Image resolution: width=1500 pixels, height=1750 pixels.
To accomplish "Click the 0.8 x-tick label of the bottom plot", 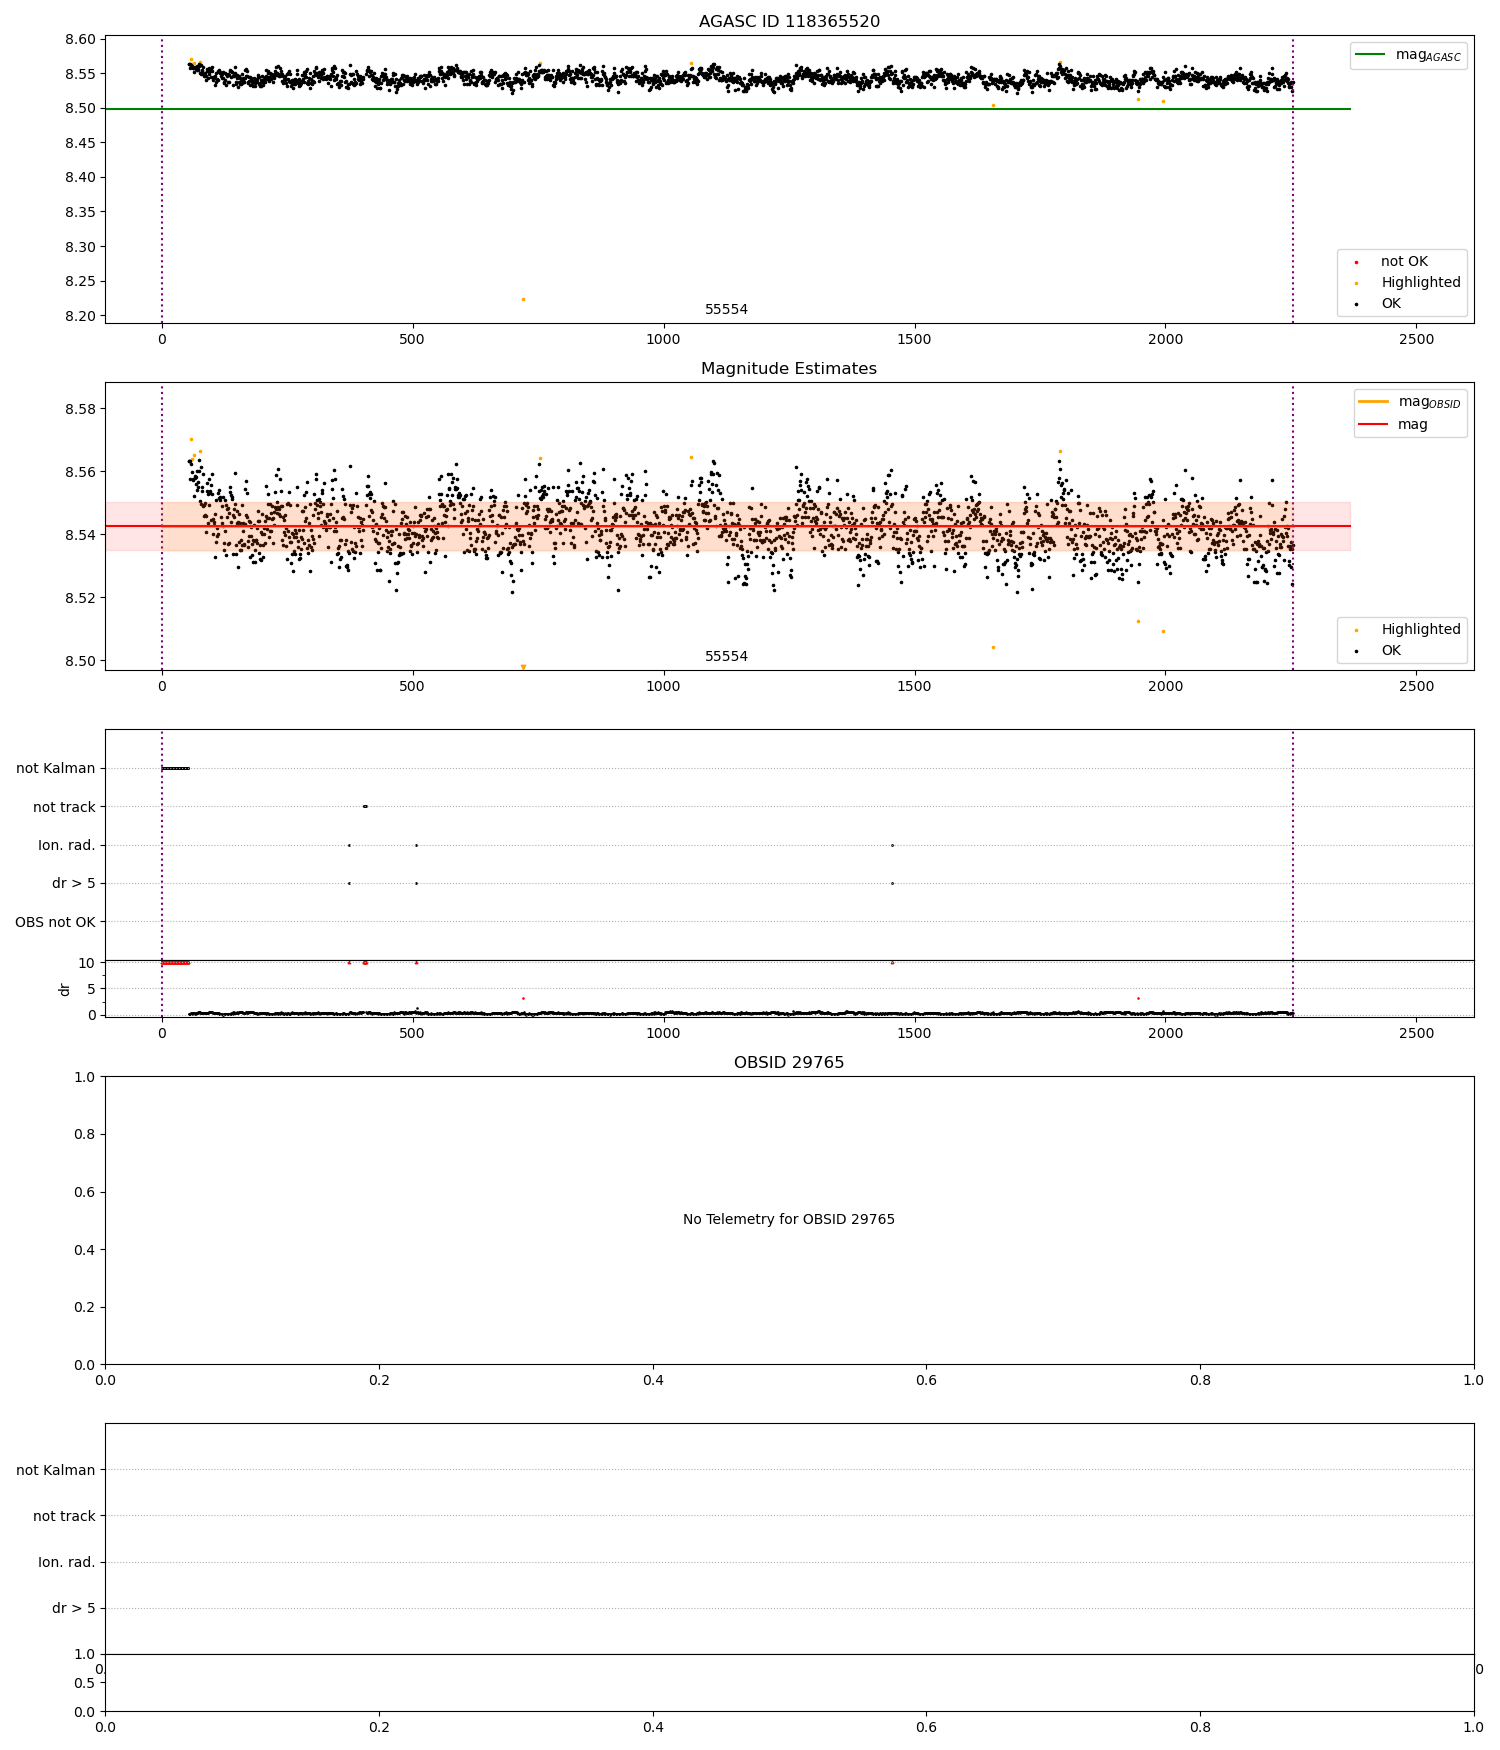I will (x=1200, y=1728).
